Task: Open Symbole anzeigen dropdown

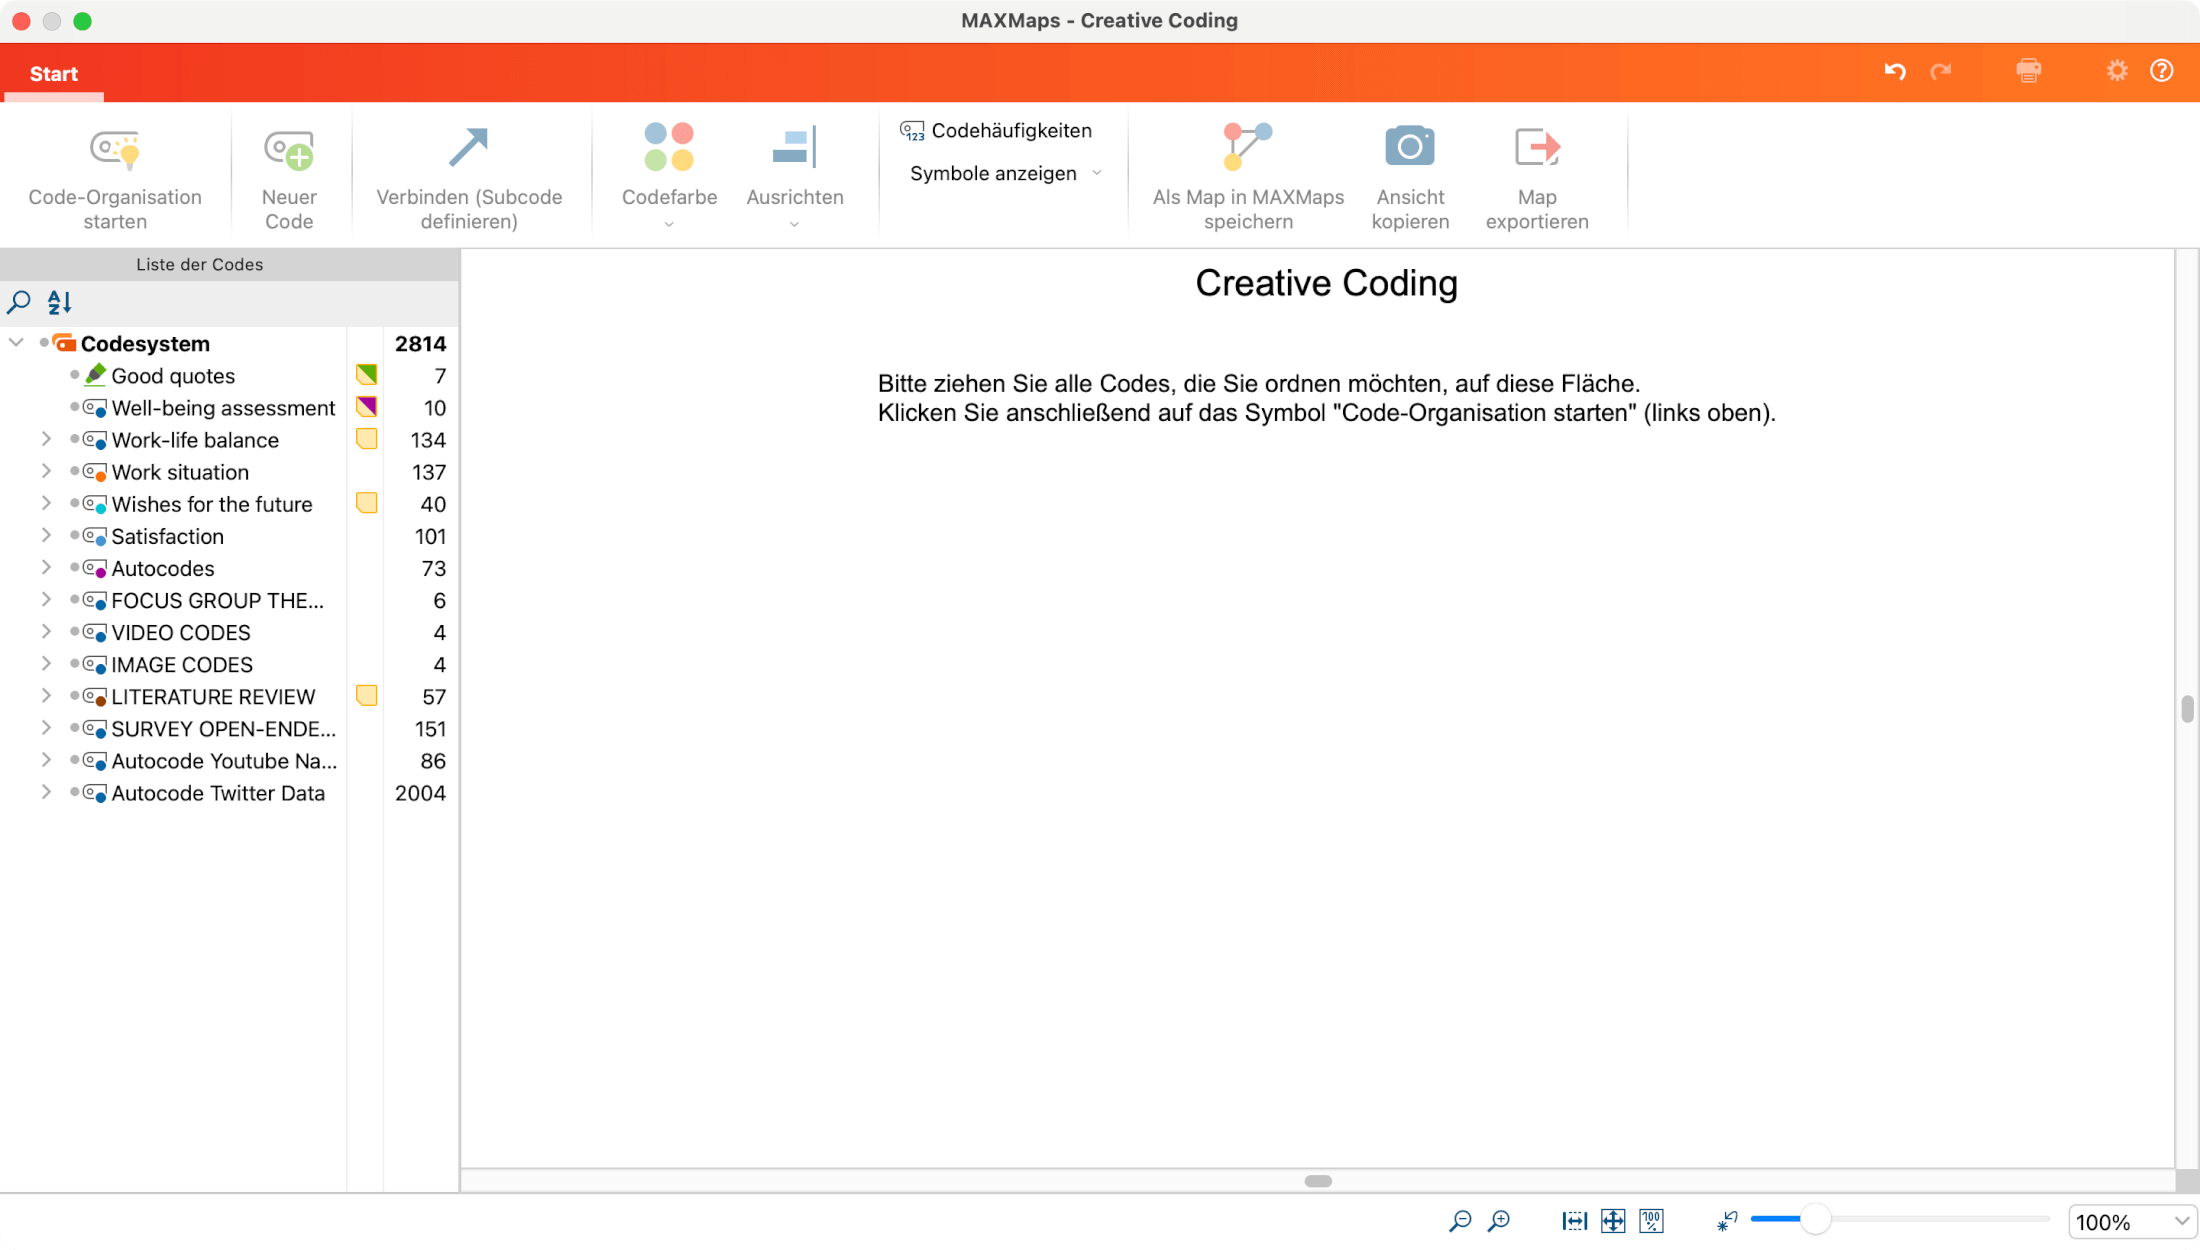Action: coord(1005,174)
